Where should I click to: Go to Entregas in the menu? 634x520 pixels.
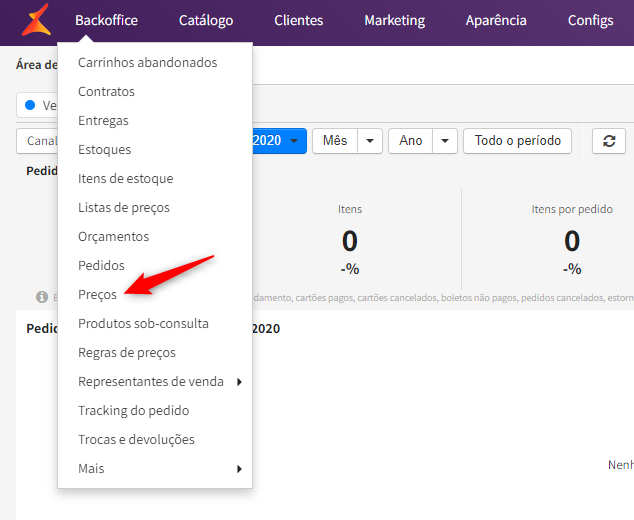103,121
